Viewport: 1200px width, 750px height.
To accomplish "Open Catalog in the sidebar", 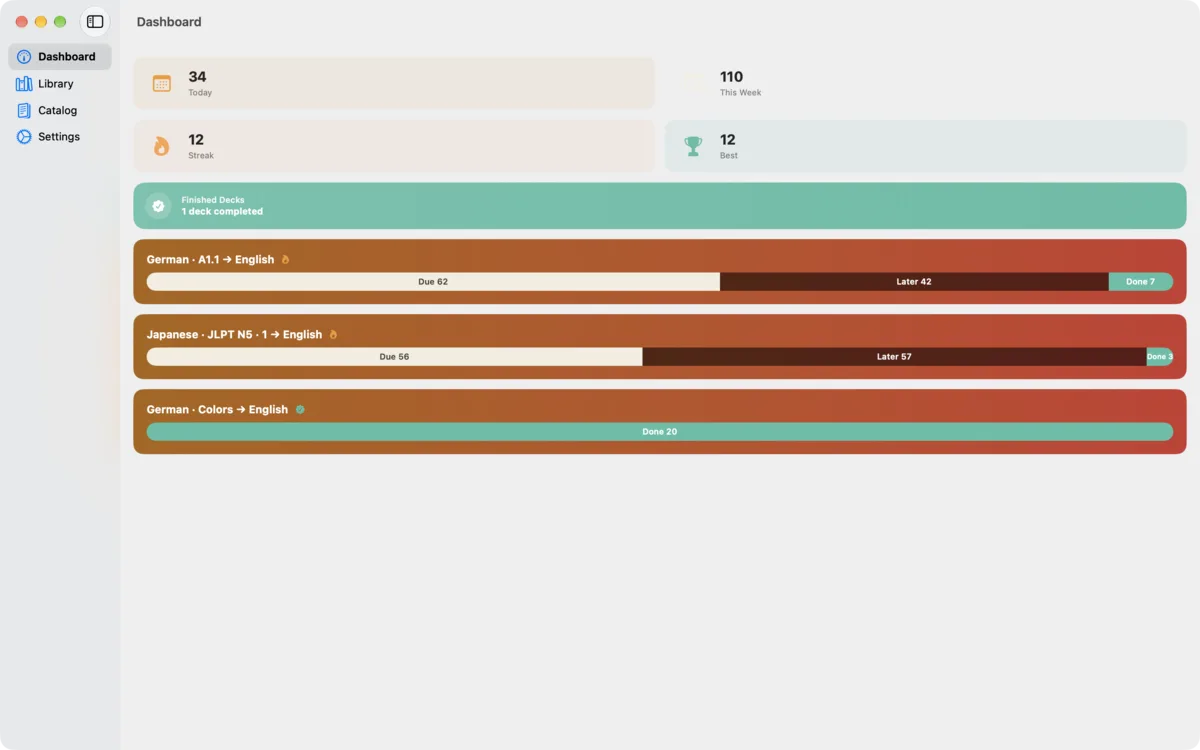I will pos(60,110).
